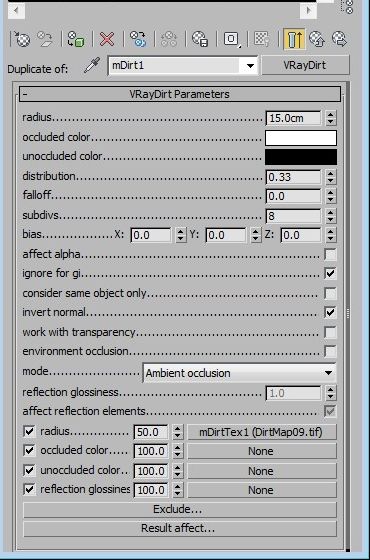Viewport: 370px width, 560px height.
Task: Click Get Material icon in toolbar
Action: click(22, 39)
